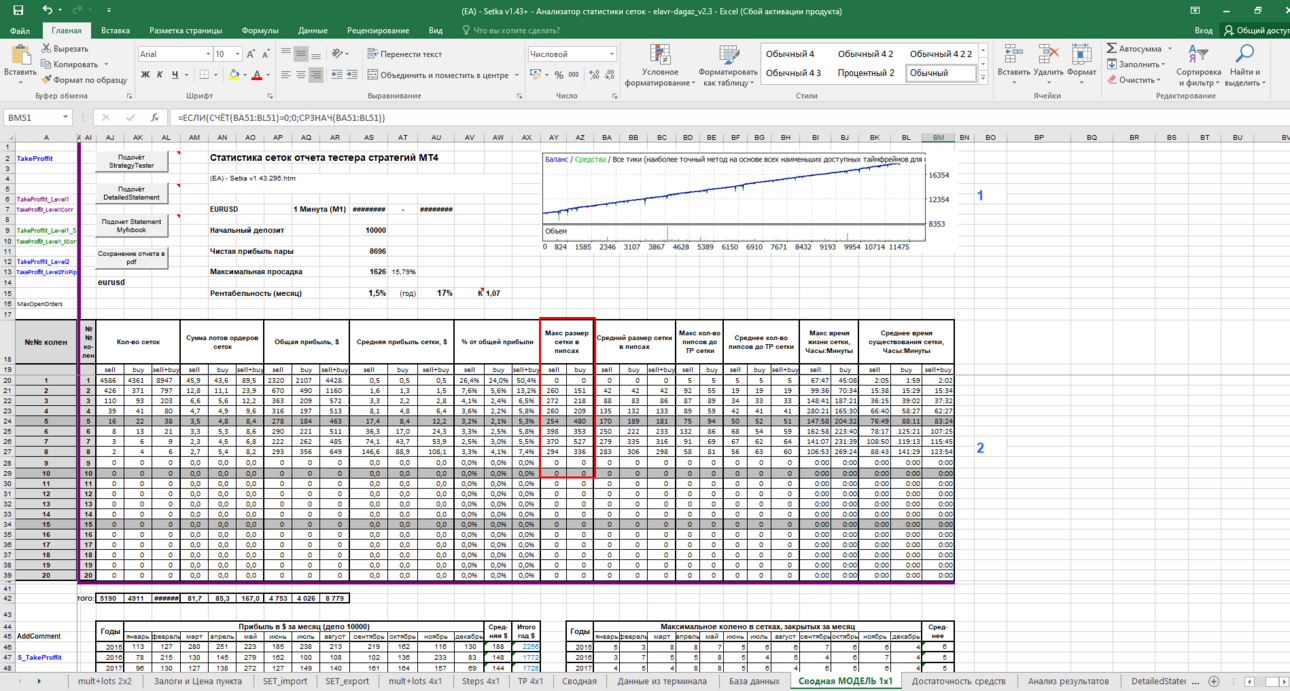Click the AutoSum sigma icon
This screenshot has height=691, width=1290.
(x=1111, y=48)
